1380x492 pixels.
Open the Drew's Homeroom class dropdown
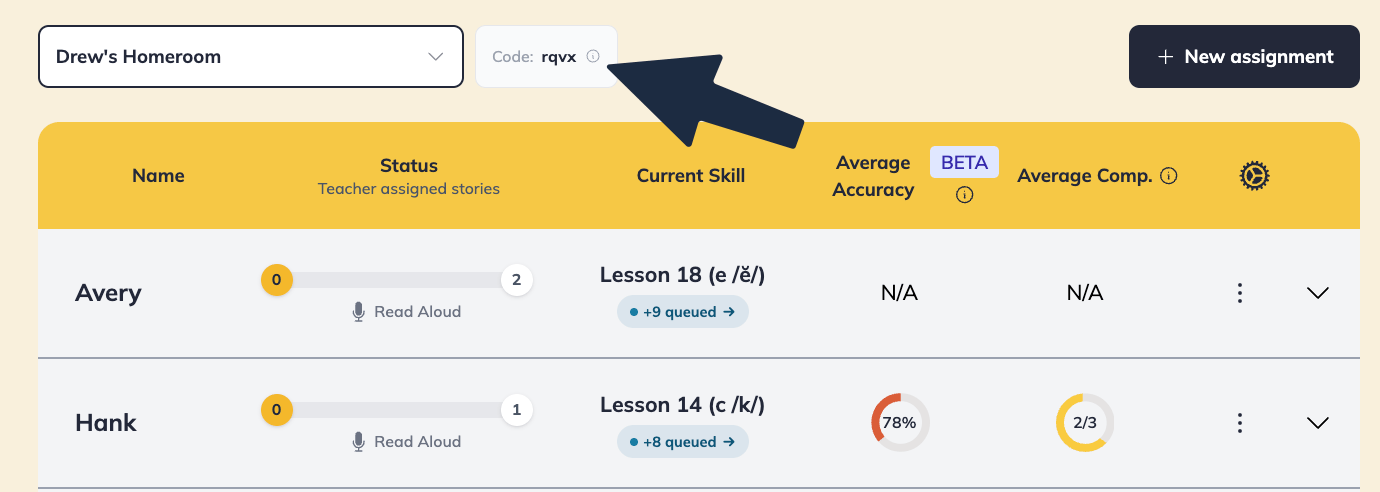(x=251, y=57)
